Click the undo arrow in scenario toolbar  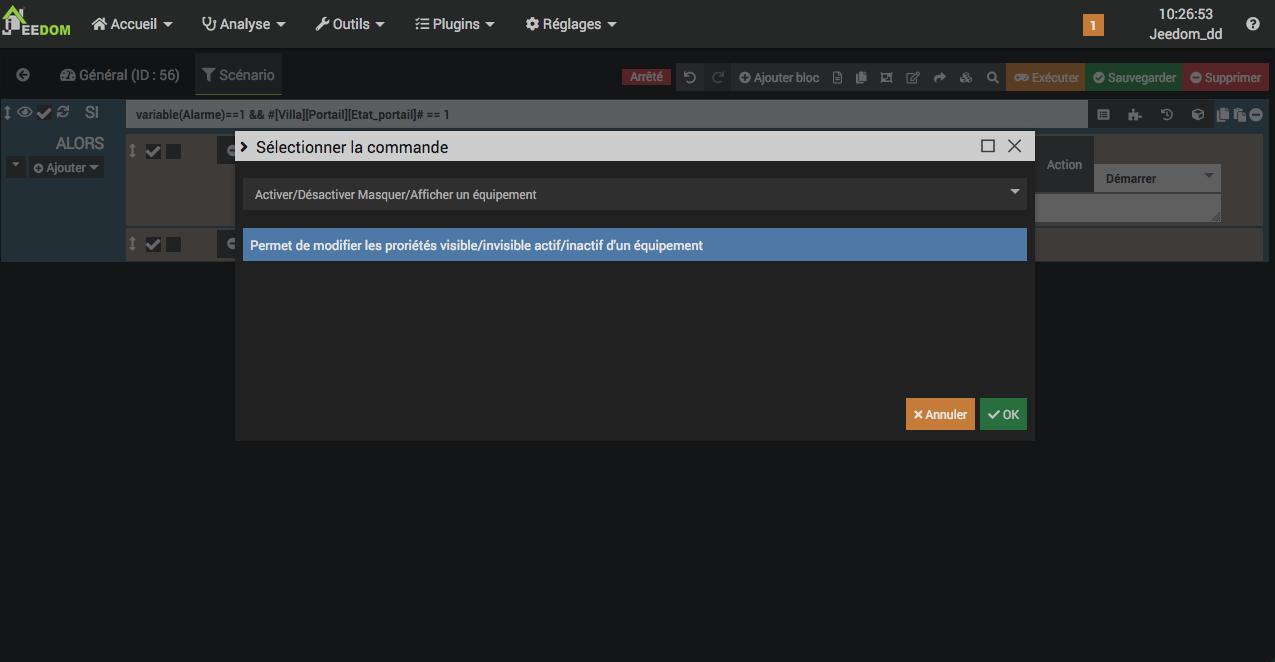(689, 77)
